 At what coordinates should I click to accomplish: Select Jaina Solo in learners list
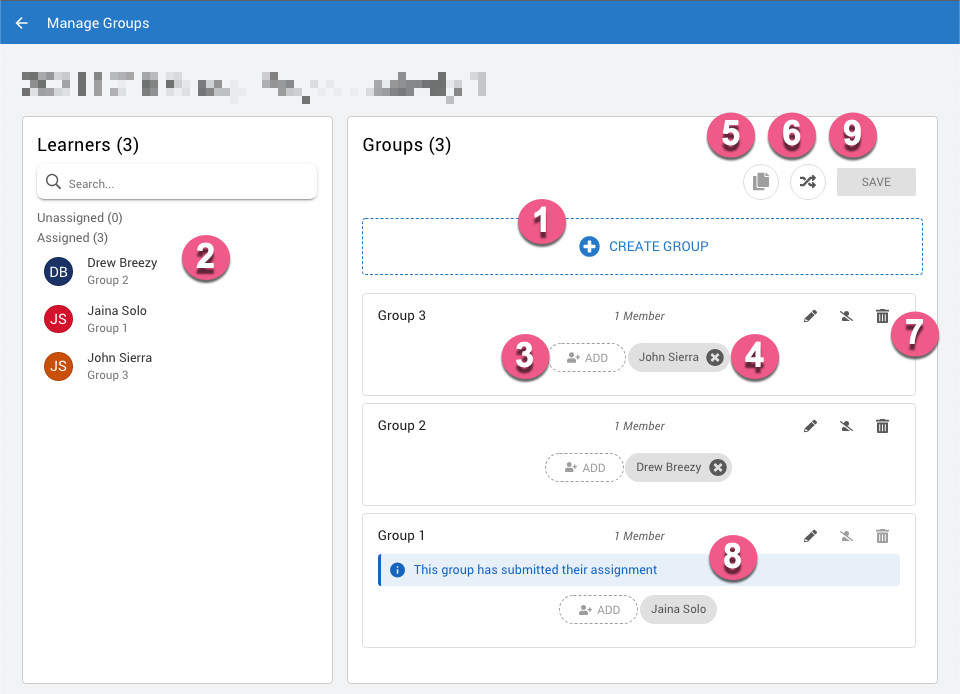click(116, 319)
